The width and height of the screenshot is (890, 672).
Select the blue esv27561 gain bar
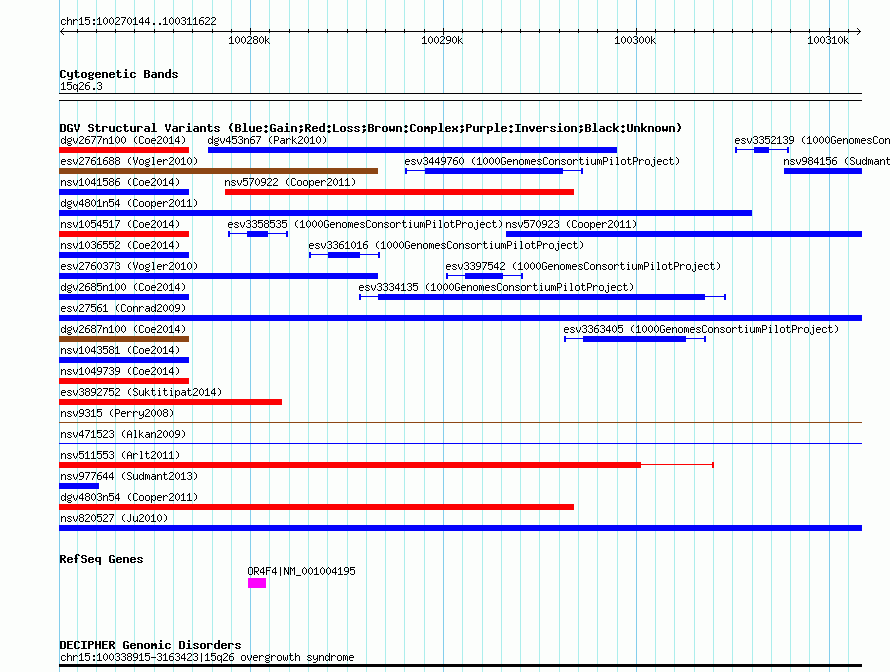(x=460, y=318)
